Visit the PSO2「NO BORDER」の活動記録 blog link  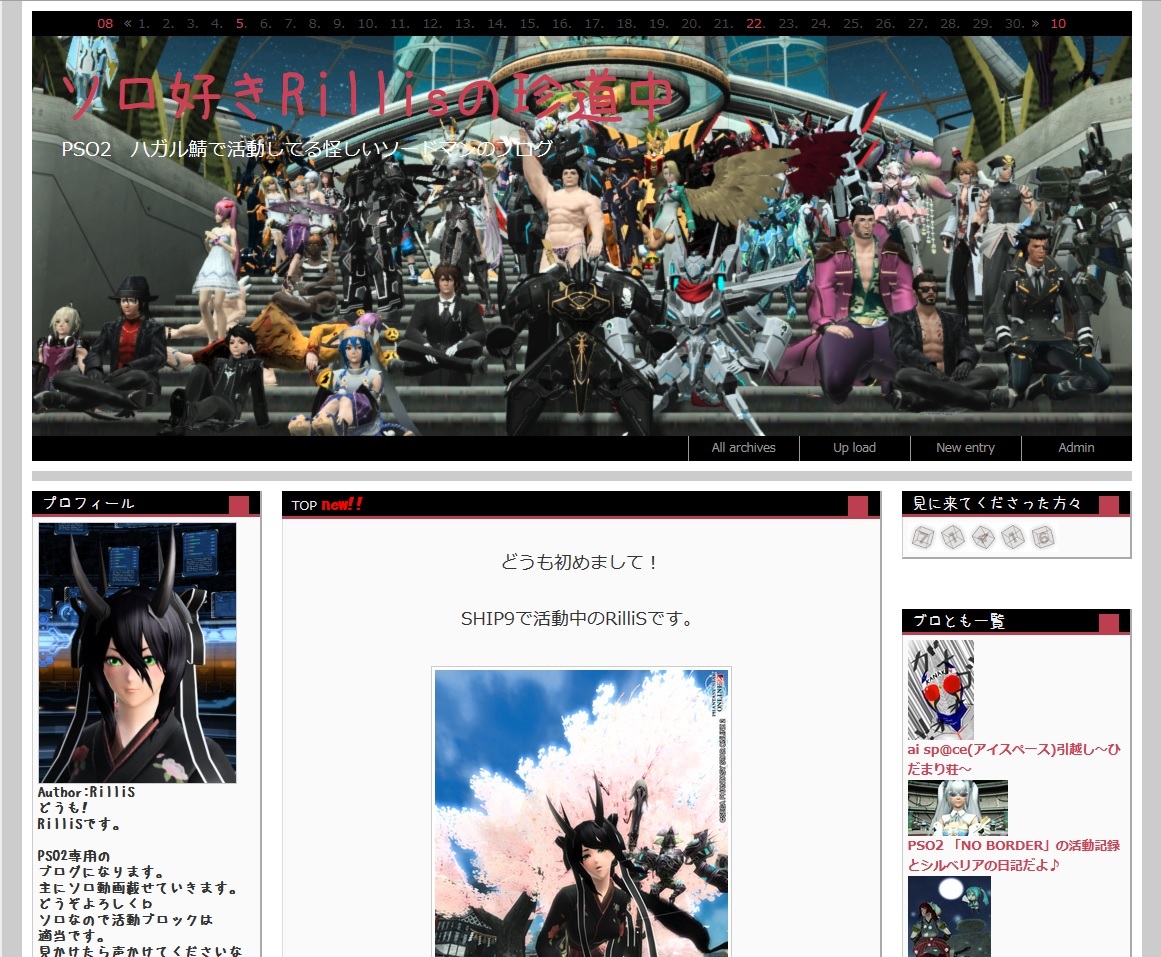[x=1014, y=855]
